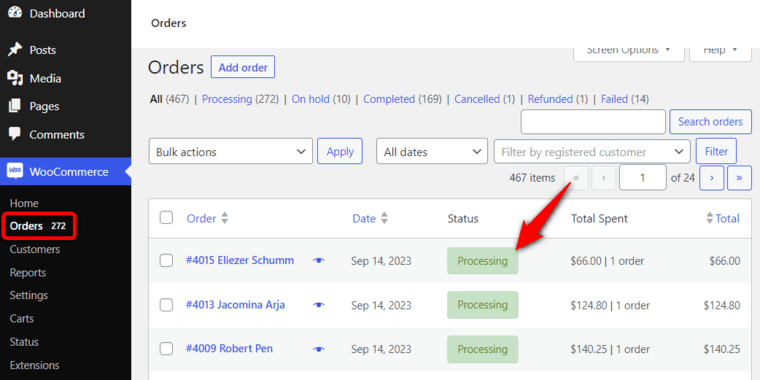The width and height of the screenshot is (760, 380).
Task: Filter orders by Failed status
Action: (615, 99)
